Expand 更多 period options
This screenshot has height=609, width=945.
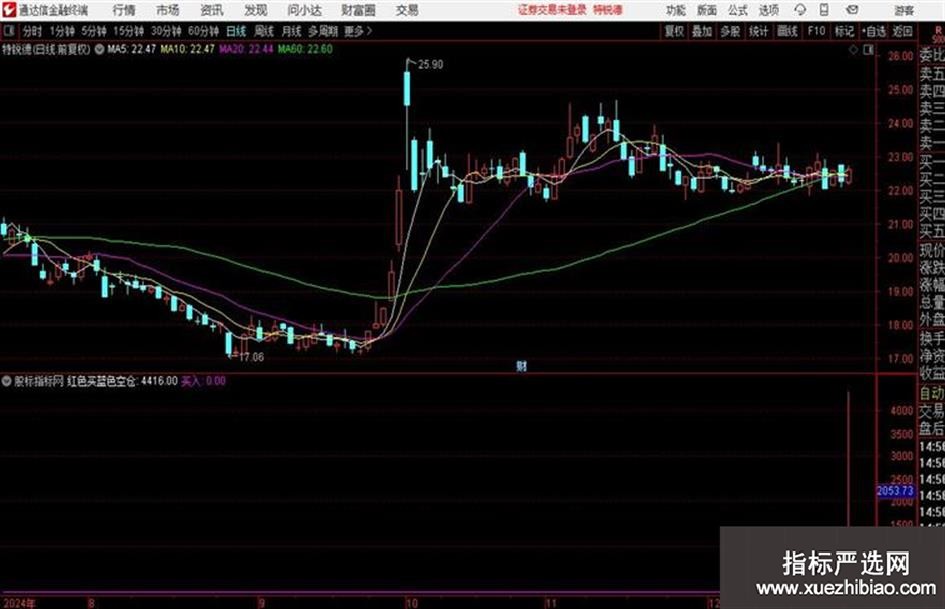click(x=358, y=31)
